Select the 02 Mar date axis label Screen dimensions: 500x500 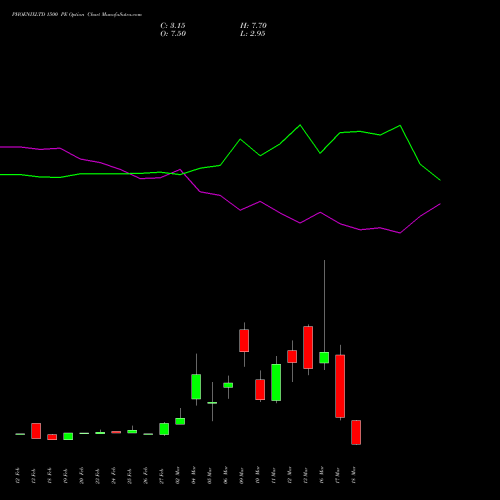[178, 476]
